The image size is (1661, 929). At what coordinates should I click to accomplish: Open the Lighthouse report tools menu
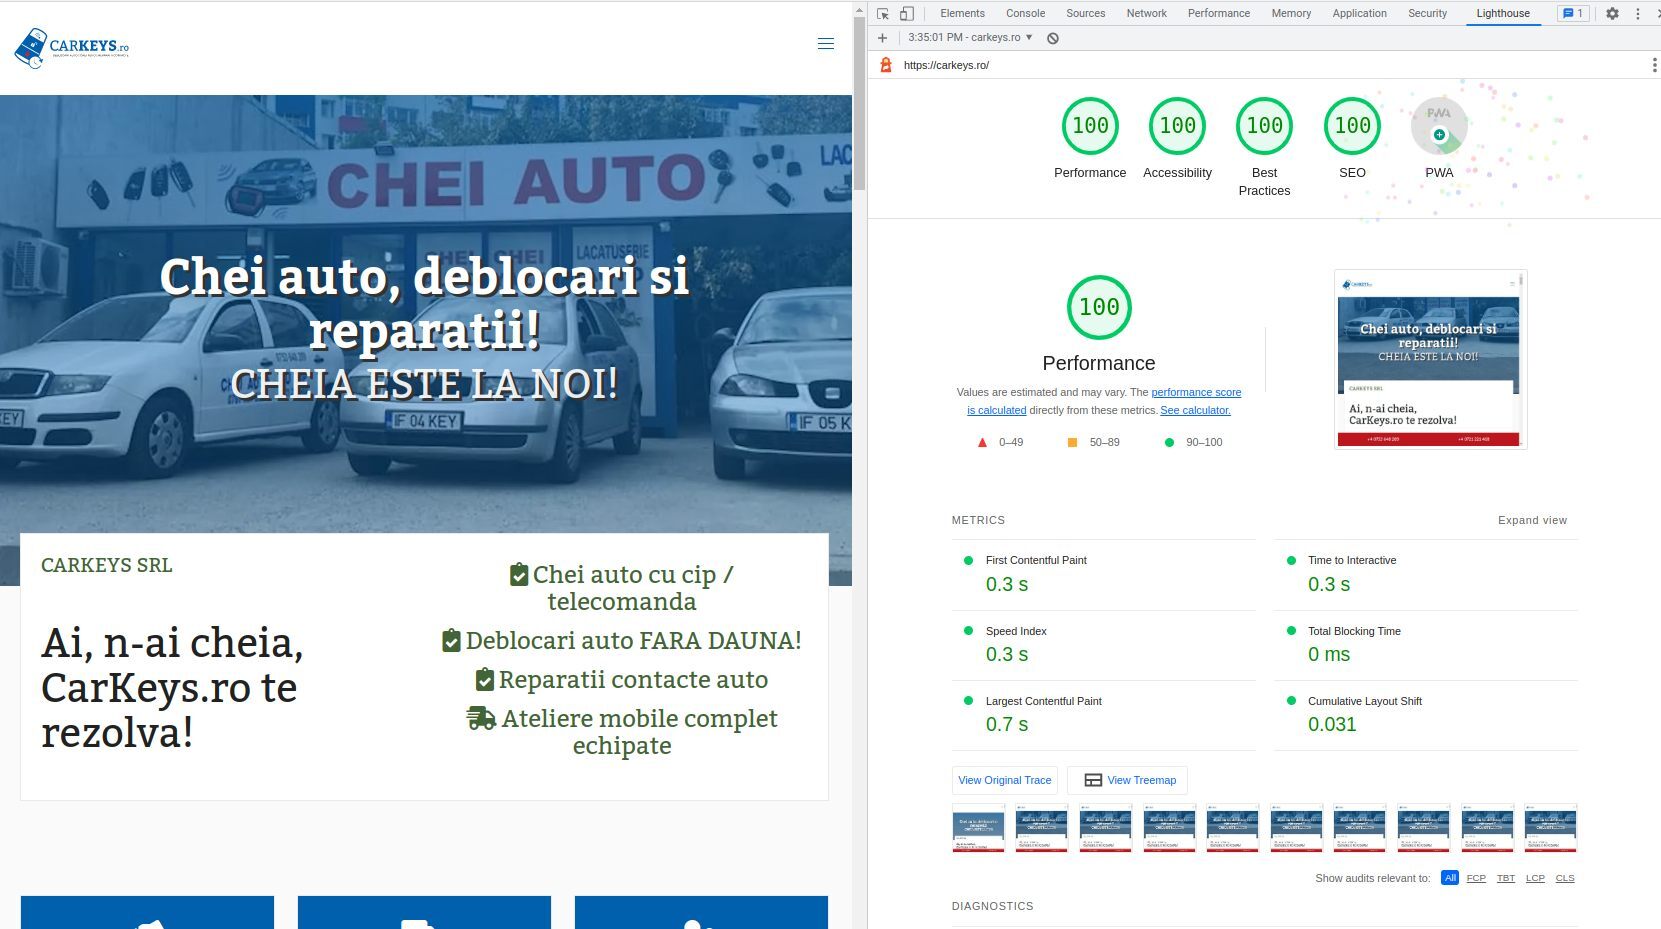[x=1654, y=65]
